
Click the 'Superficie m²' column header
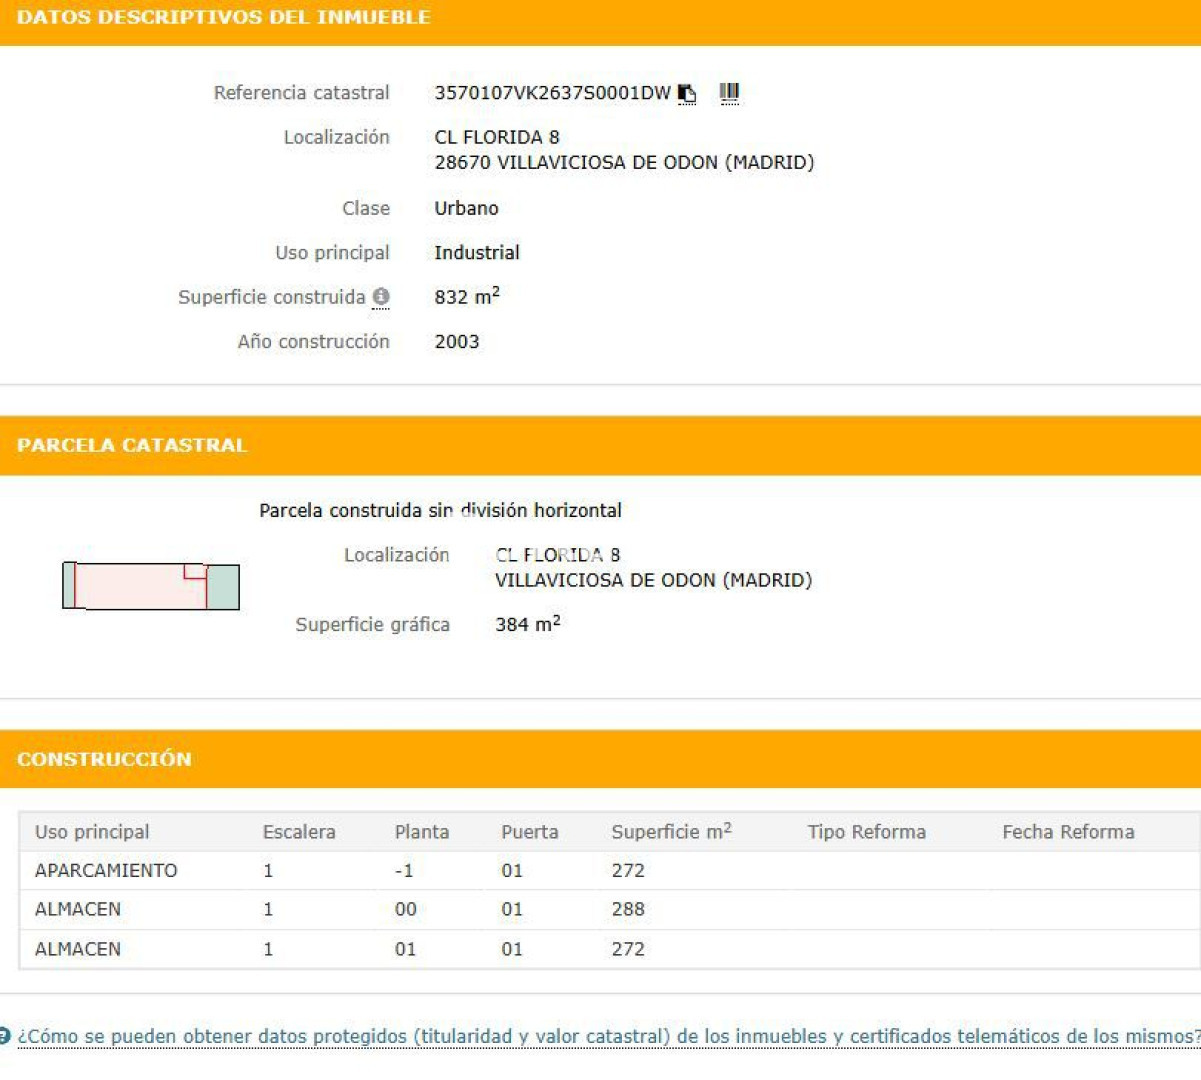[x=671, y=832]
